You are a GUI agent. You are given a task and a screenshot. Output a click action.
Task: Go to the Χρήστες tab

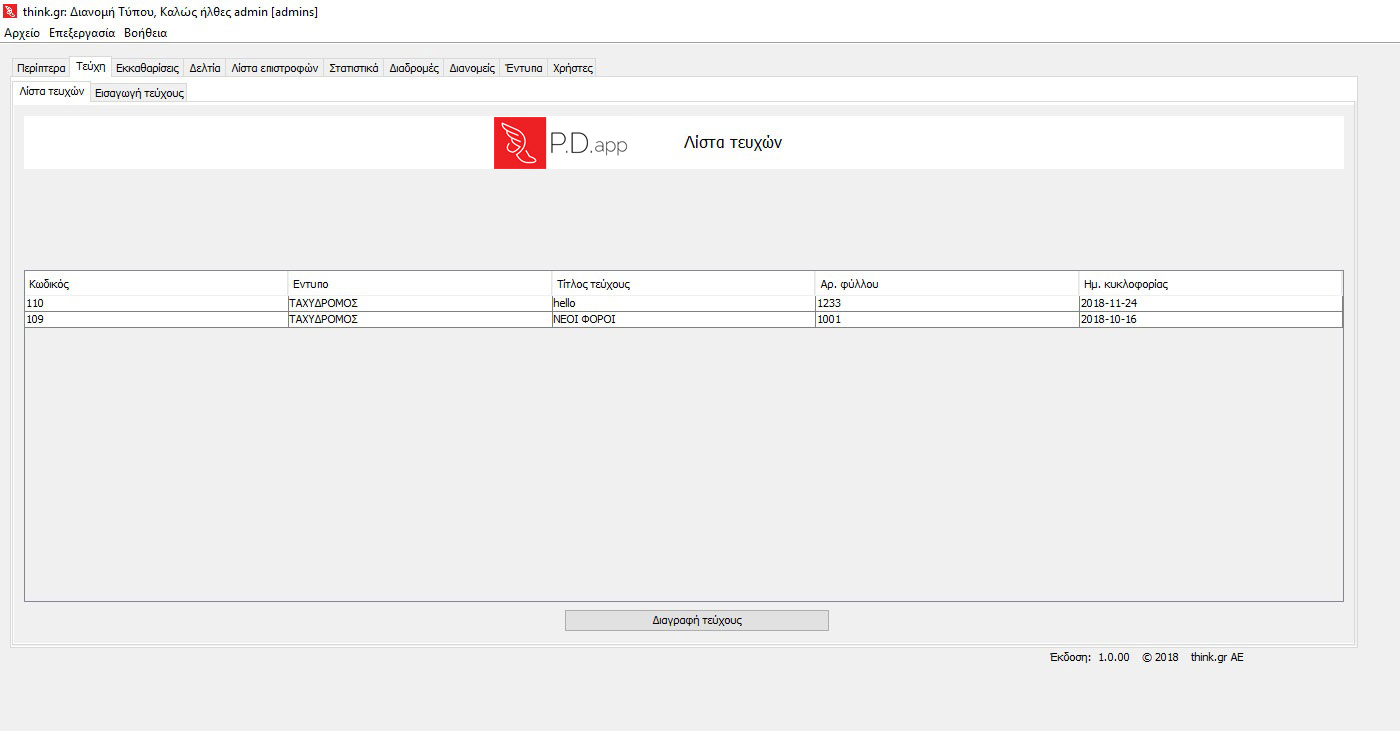pyautogui.click(x=573, y=69)
